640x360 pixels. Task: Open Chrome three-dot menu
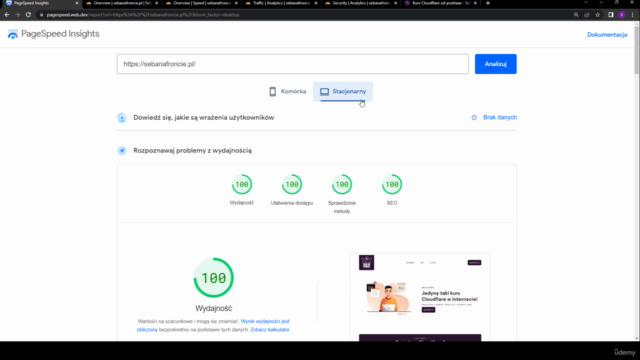click(633, 15)
